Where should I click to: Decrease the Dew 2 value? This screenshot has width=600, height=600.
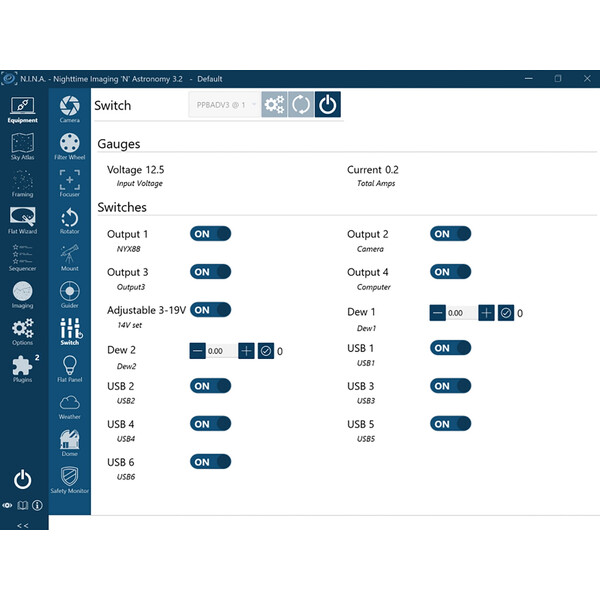coord(197,351)
